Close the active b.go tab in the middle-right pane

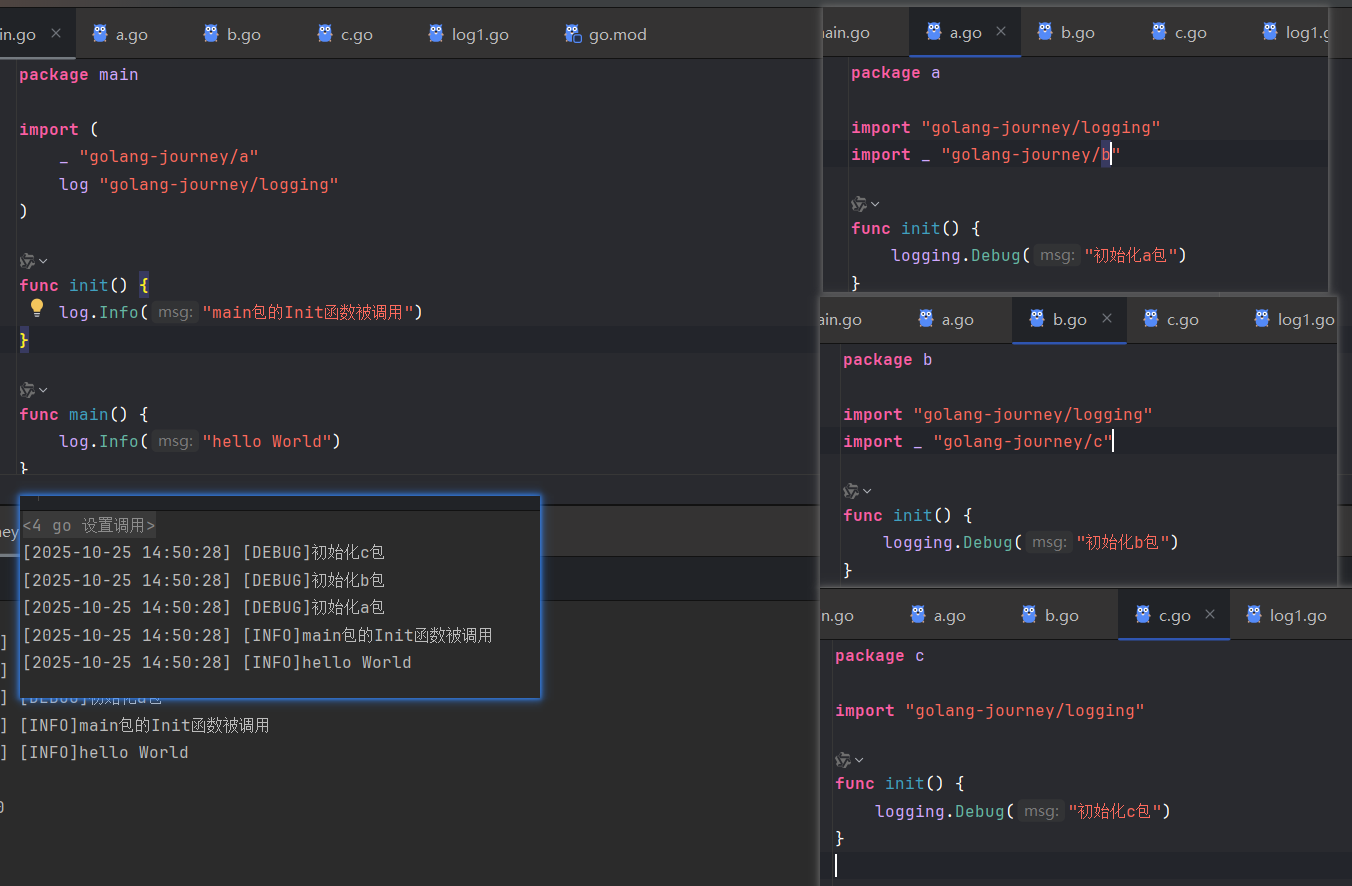coord(1107,319)
